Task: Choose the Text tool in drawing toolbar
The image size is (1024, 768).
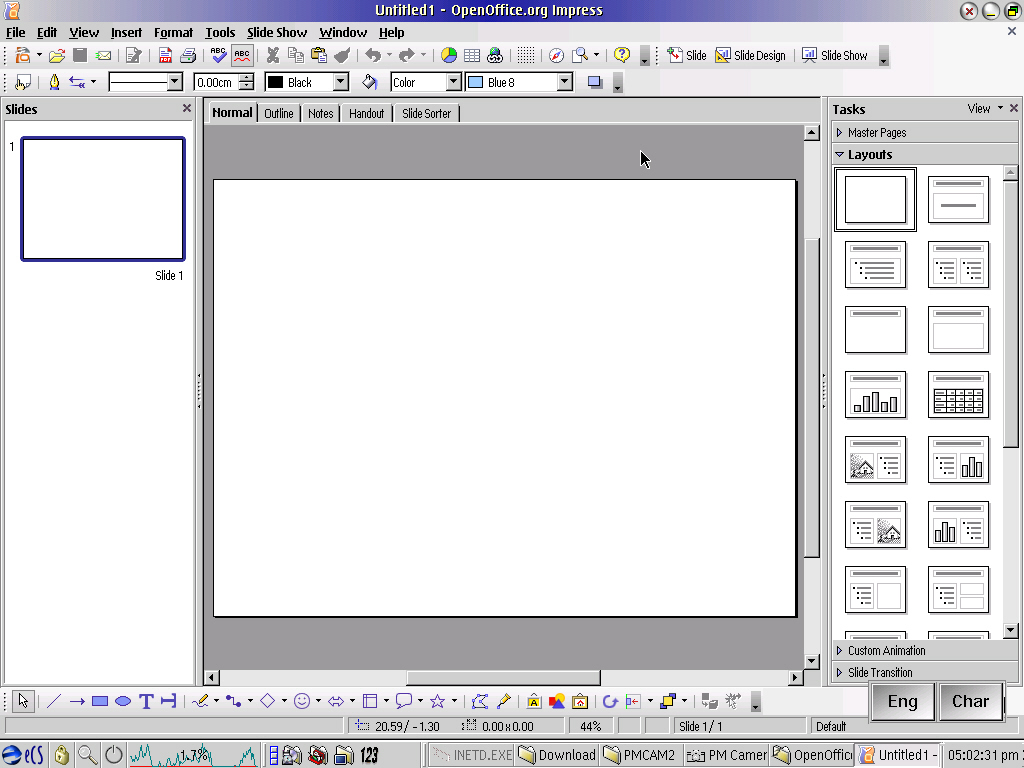Action: [146, 701]
